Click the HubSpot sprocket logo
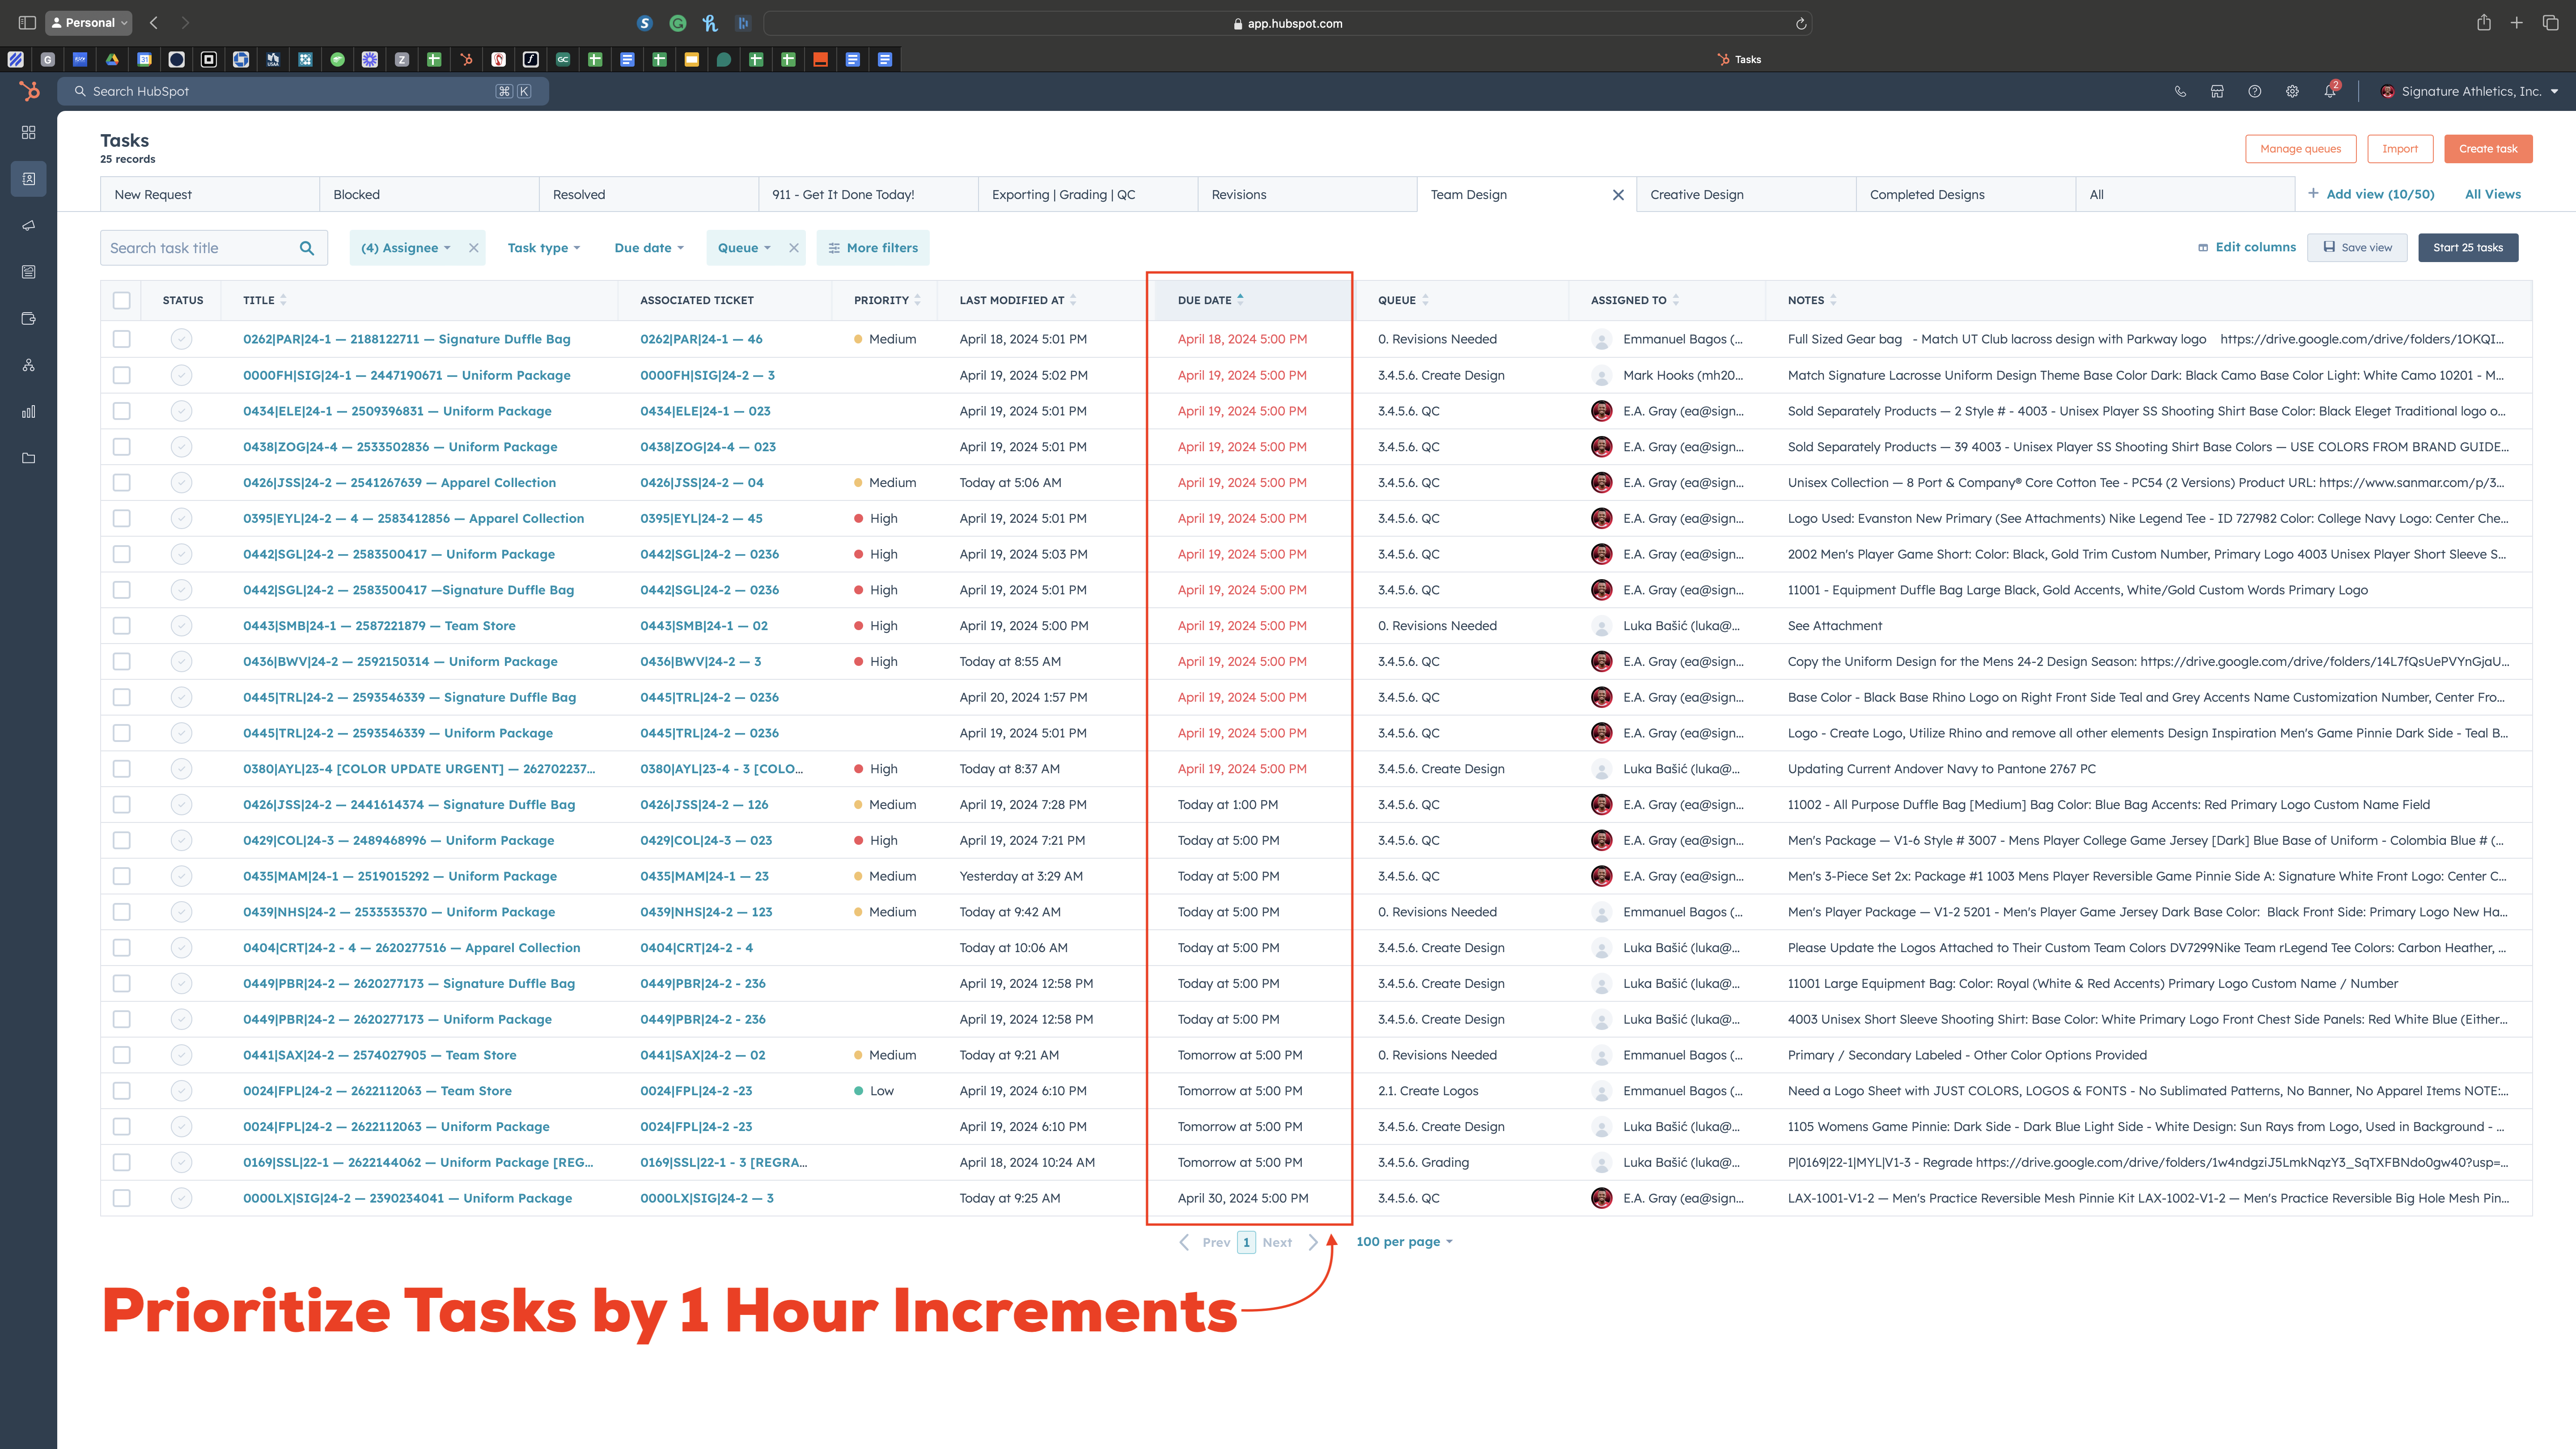Screen dimensions: 2576x1449 [x=29, y=91]
